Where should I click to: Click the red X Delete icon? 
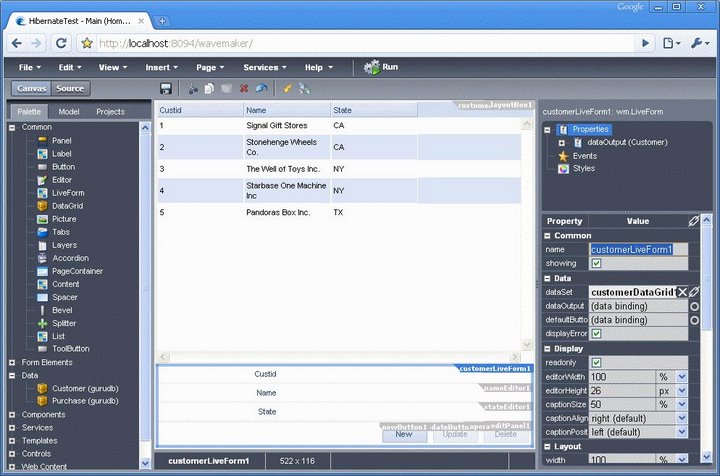pyautogui.click(x=244, y=89)
